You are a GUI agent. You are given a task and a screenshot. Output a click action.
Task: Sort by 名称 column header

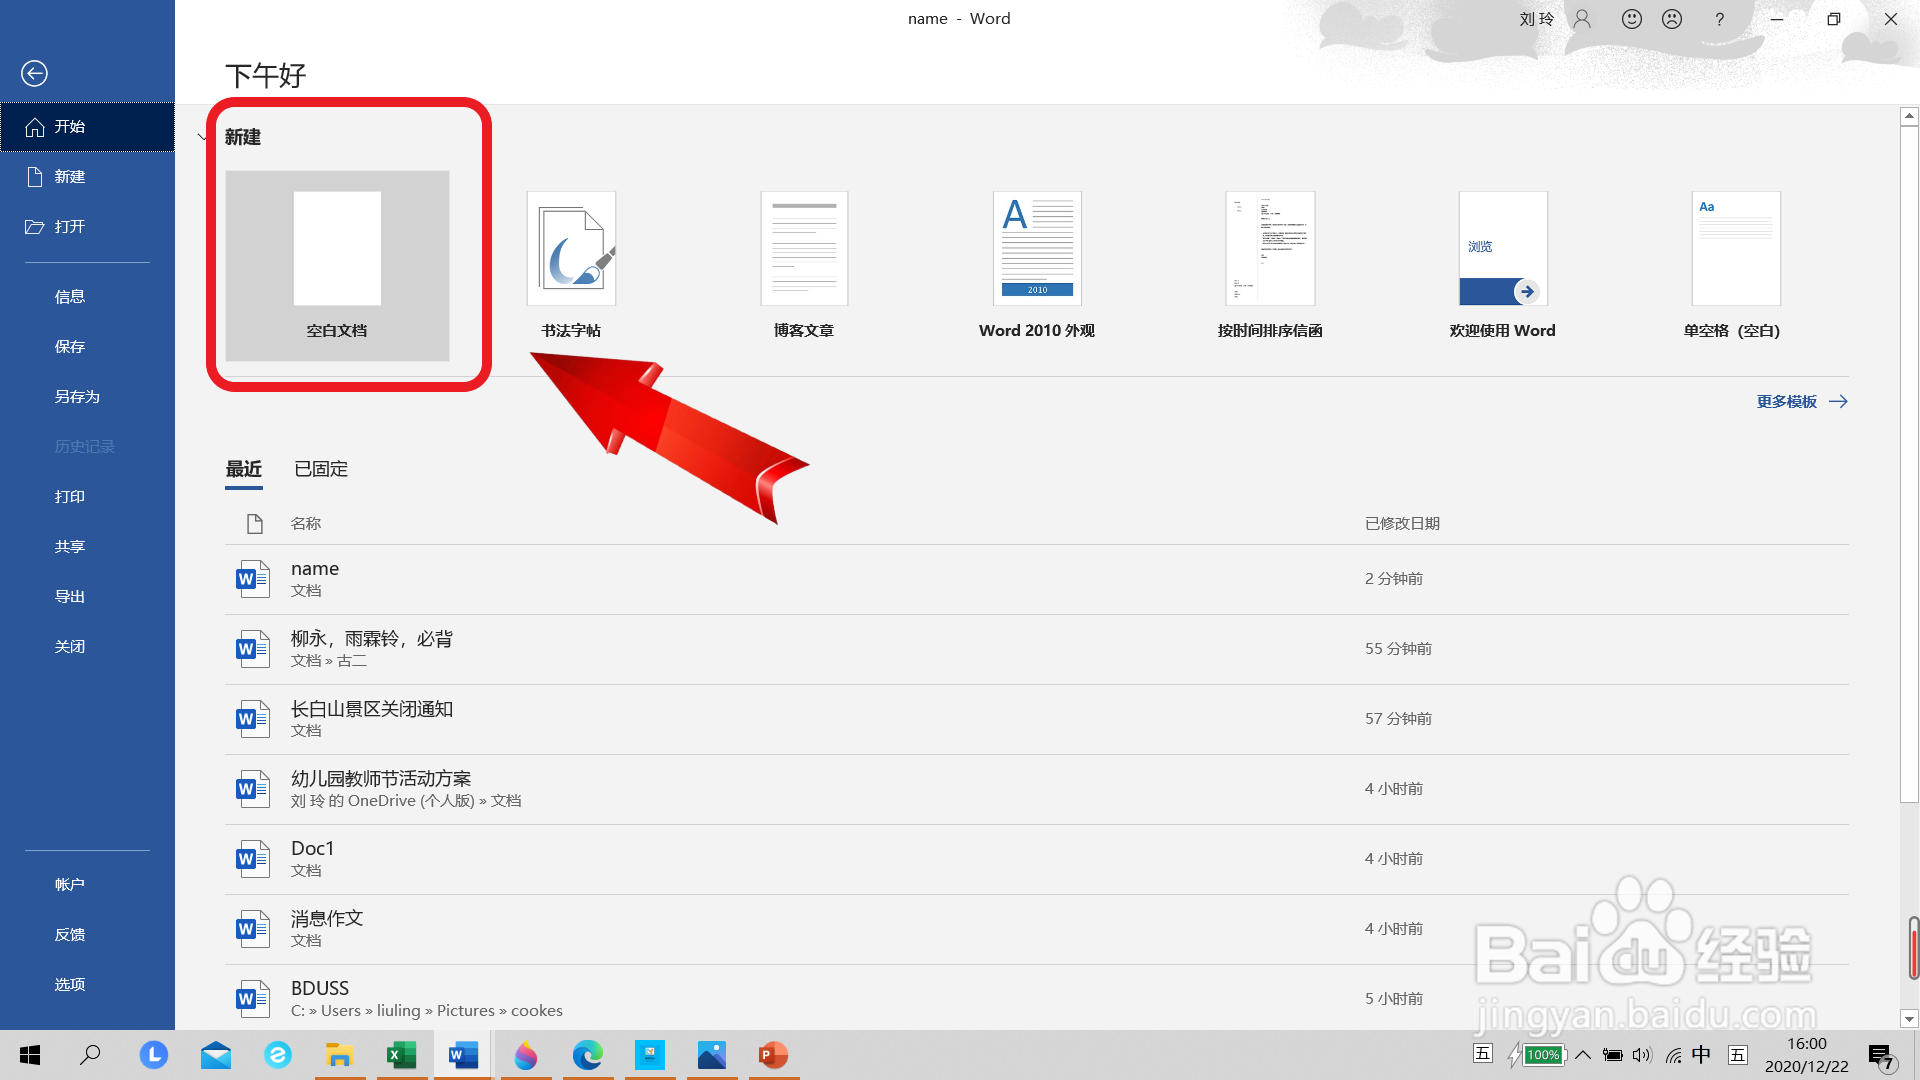click(x=306, y=524)
